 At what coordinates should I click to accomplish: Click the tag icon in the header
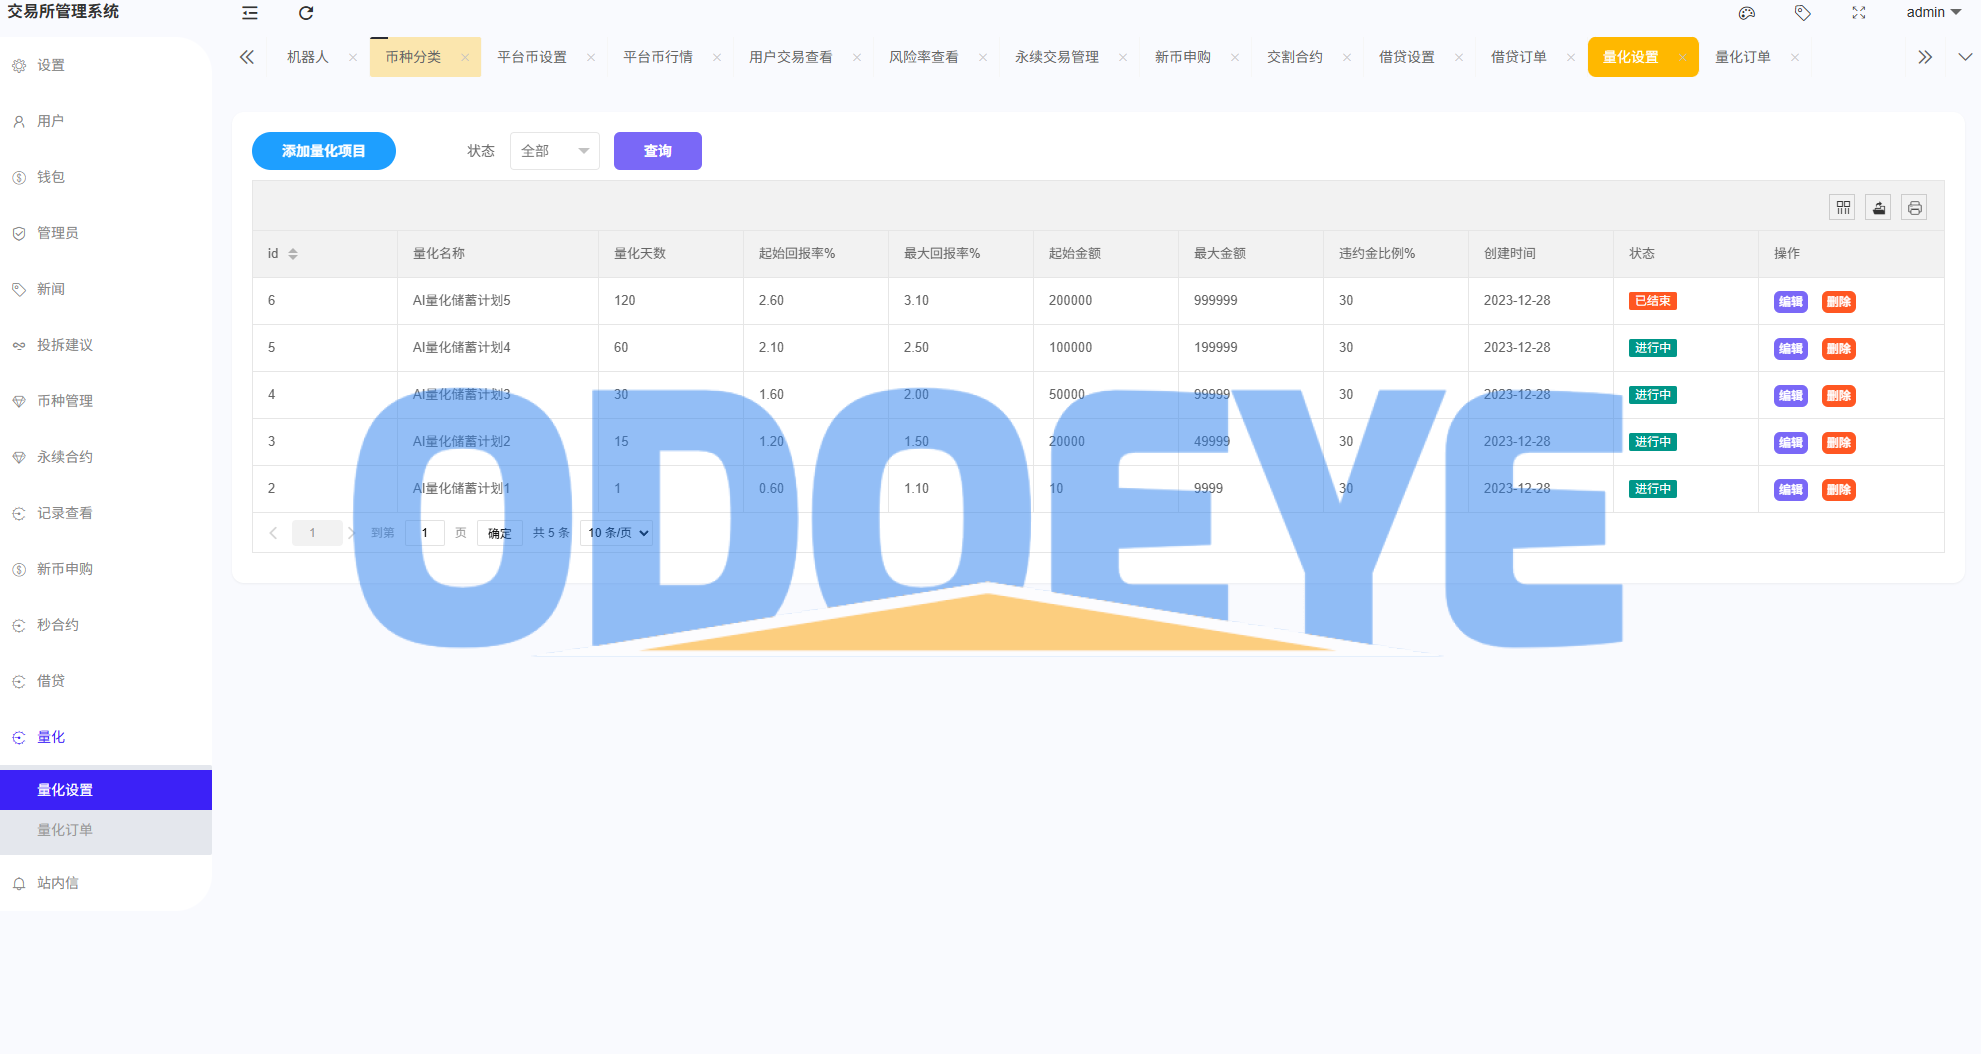click(1803, 13)
